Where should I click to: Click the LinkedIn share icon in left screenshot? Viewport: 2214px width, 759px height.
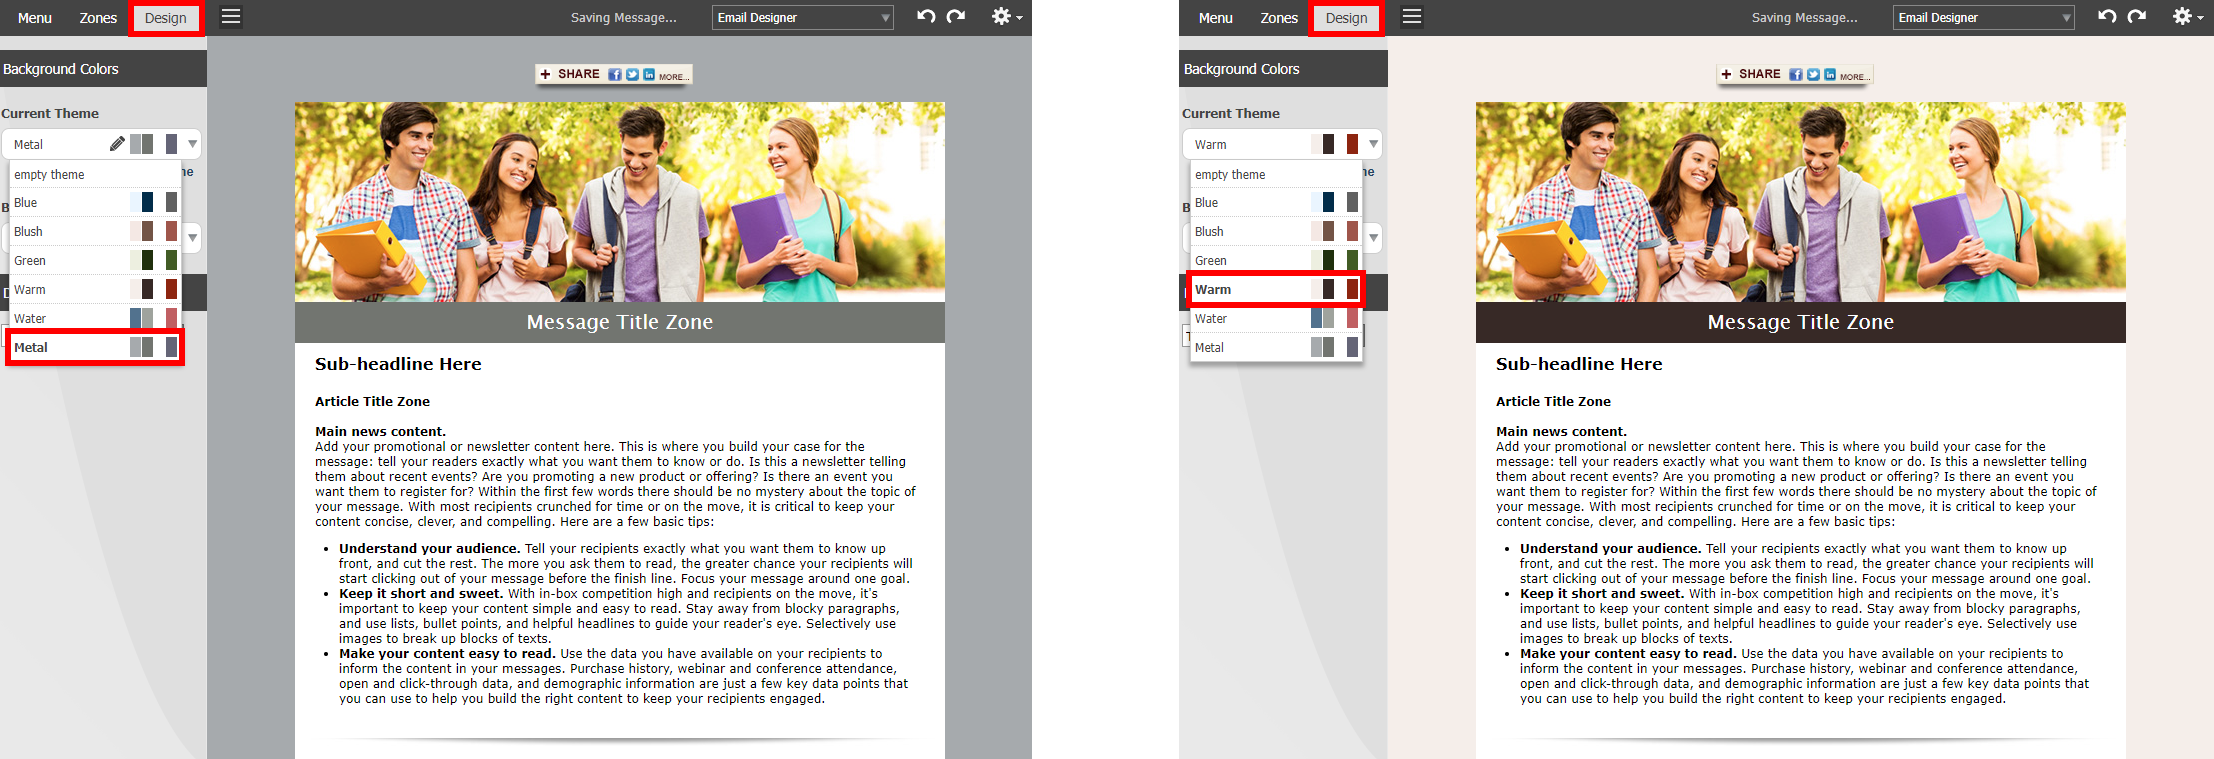point(649,75)
